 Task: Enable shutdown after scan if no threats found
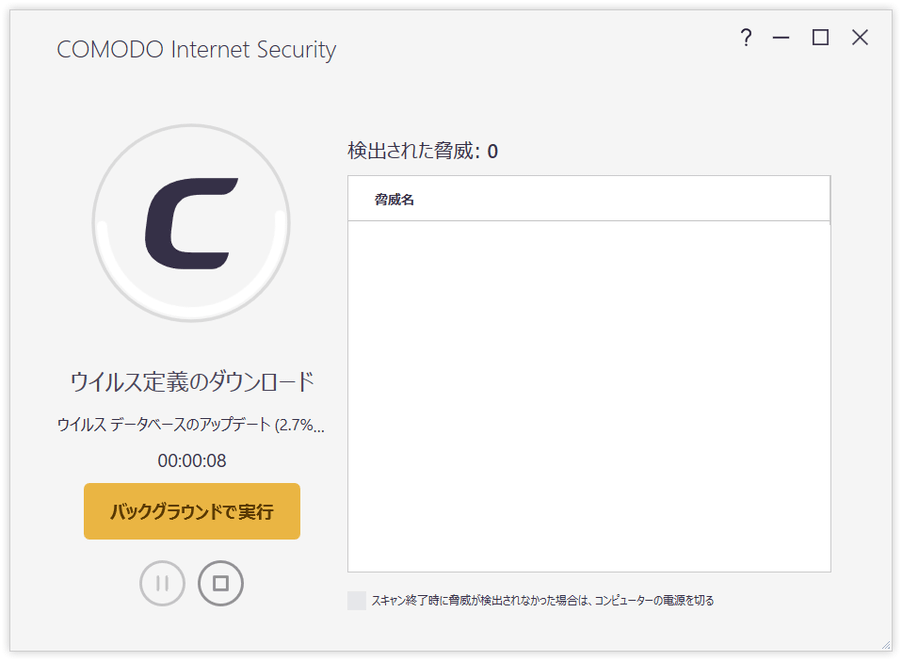point(357,601)
